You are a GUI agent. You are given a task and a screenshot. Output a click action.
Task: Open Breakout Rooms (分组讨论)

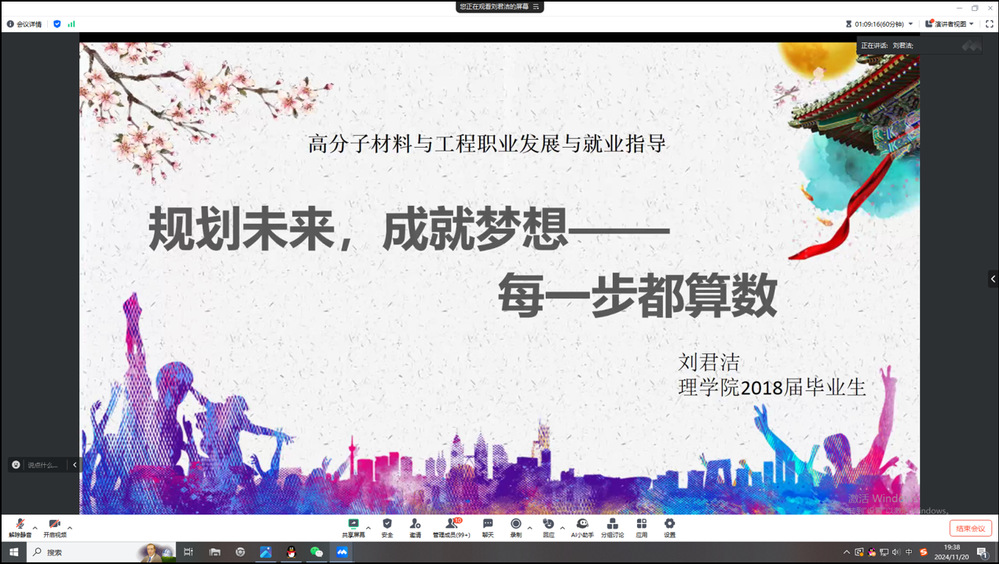pyautogui.click(x=612, y=525)
